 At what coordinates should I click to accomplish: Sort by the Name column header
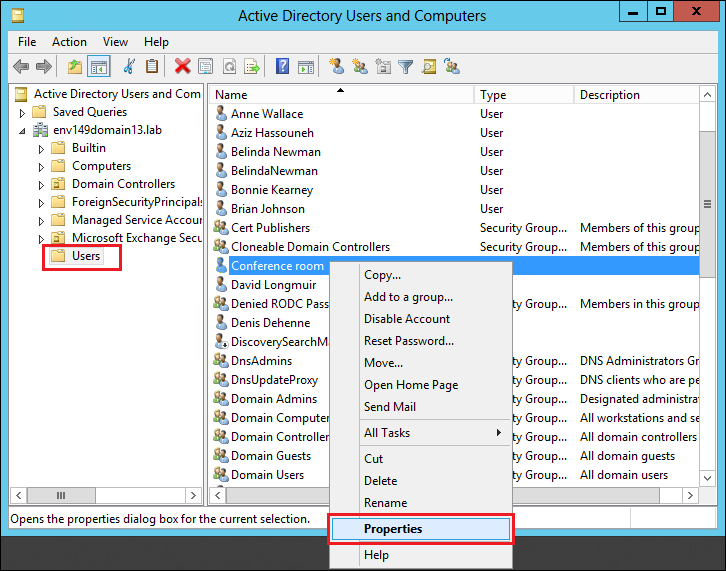click(x=342, y=94)
